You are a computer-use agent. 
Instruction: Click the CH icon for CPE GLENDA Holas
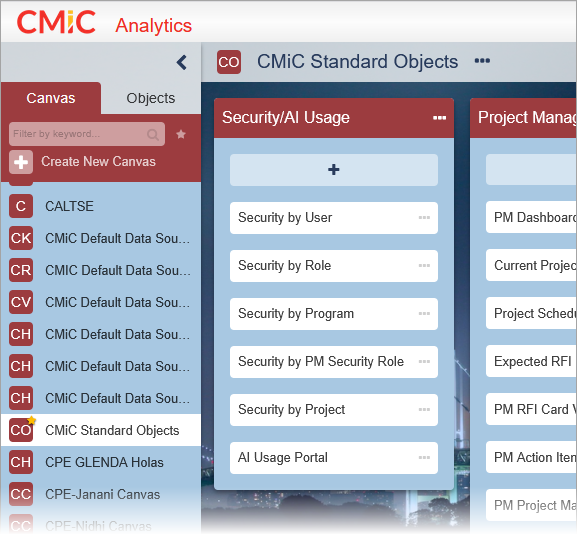(x=21, y=462)
